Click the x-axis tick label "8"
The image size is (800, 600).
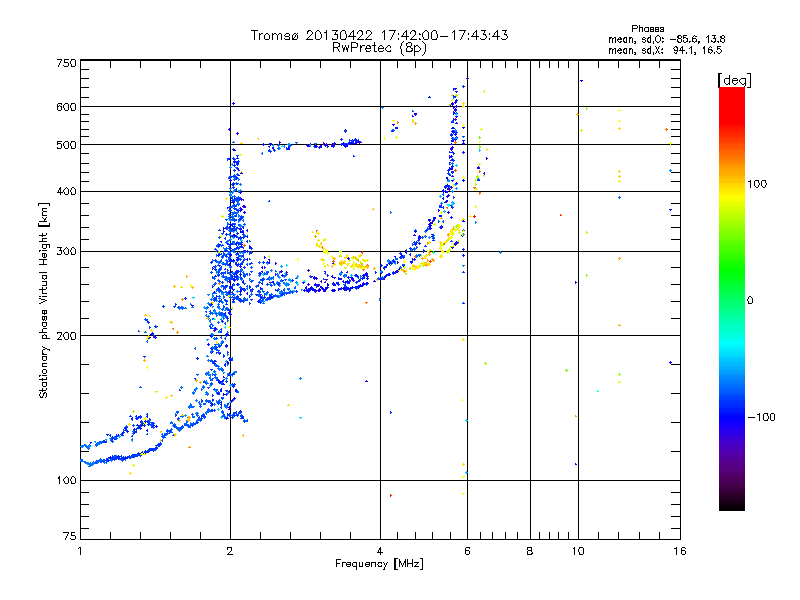point(530,551)
